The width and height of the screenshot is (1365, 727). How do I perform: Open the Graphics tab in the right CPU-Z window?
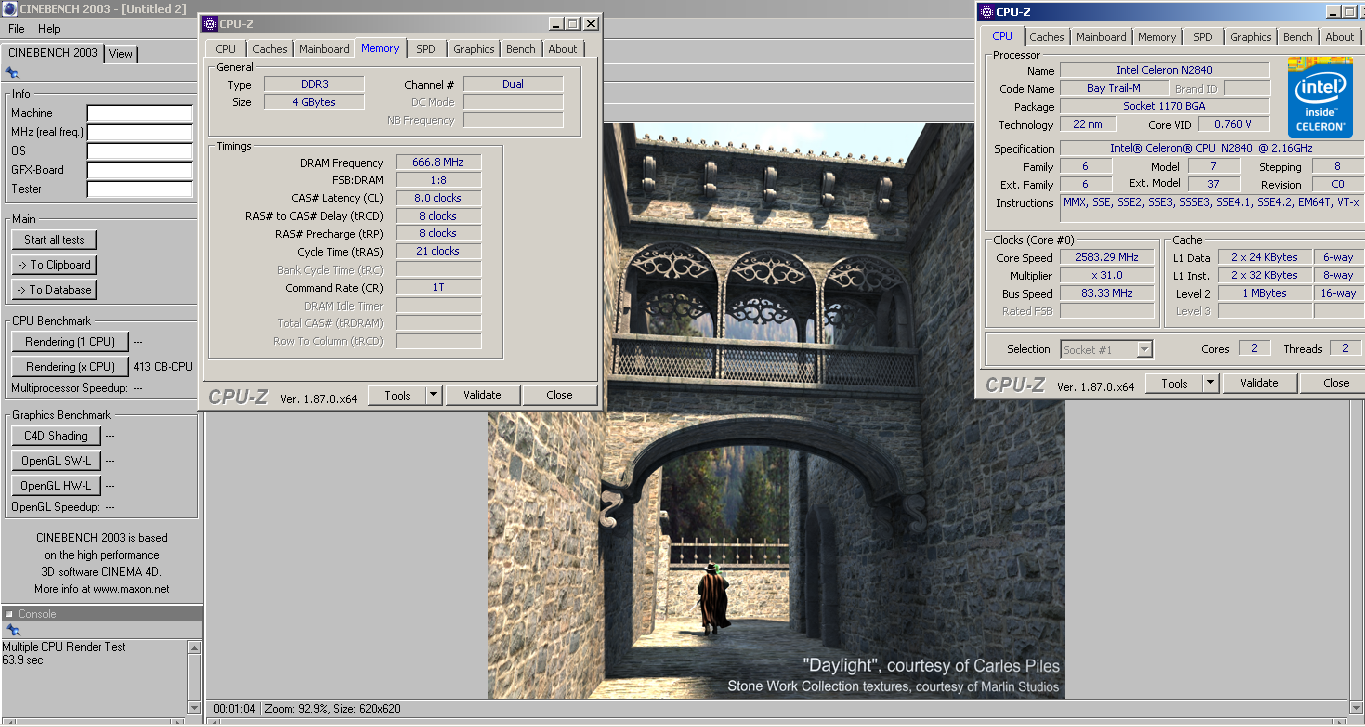[x=1250, y=37]
